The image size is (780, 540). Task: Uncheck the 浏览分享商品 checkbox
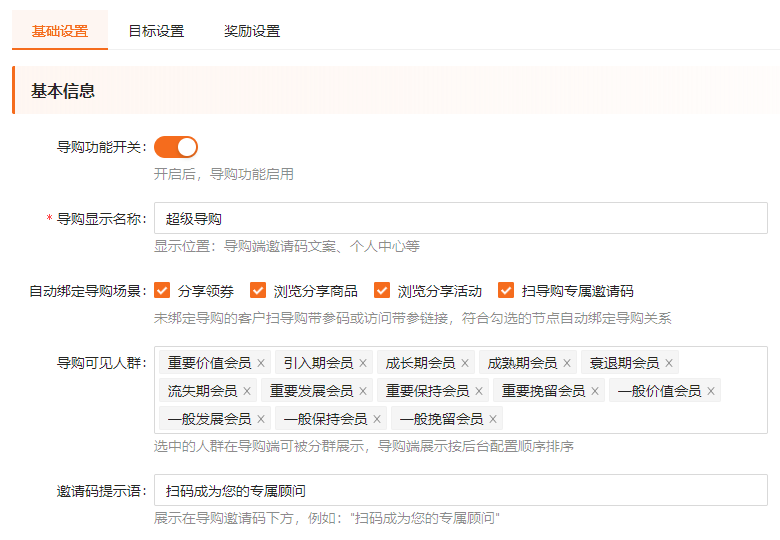pyautogui.click(x=258, y=291)
